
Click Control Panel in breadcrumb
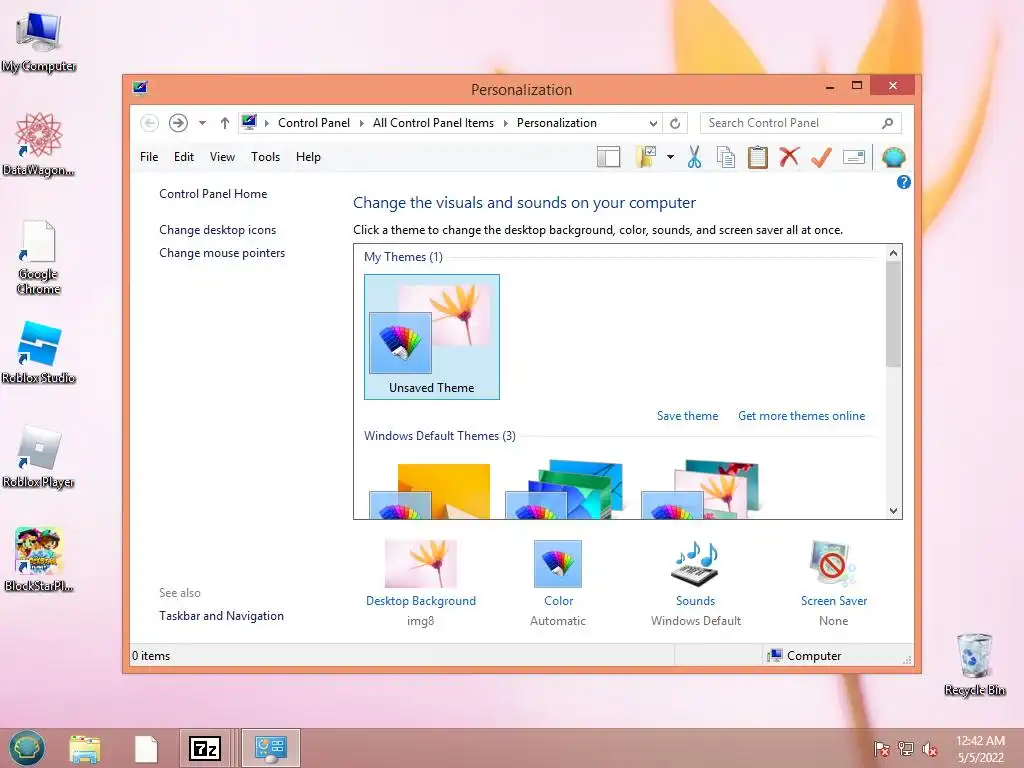point(313,123)
